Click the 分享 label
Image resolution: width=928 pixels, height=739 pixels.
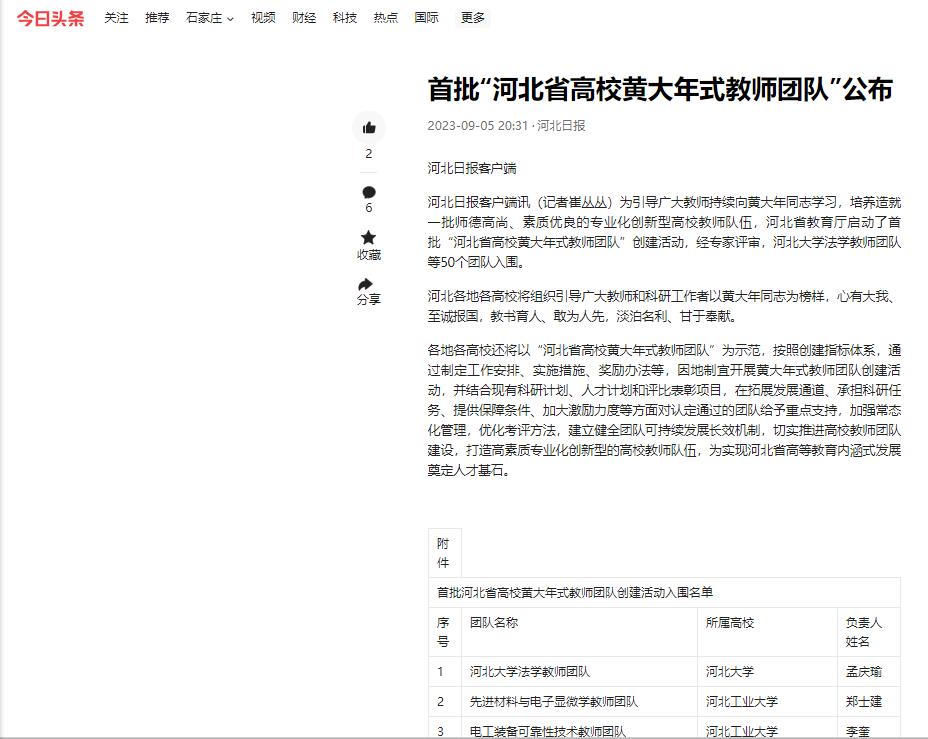click(369, 300)
